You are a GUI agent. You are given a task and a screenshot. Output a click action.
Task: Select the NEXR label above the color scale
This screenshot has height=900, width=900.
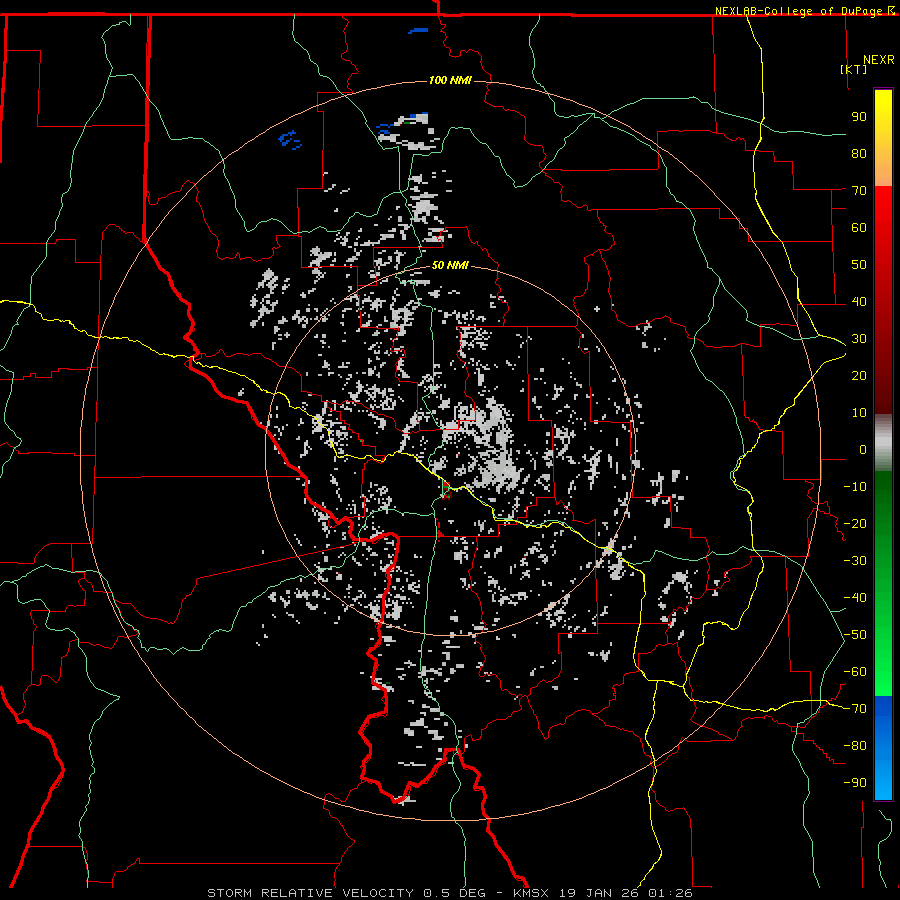[x=879, y=59]
